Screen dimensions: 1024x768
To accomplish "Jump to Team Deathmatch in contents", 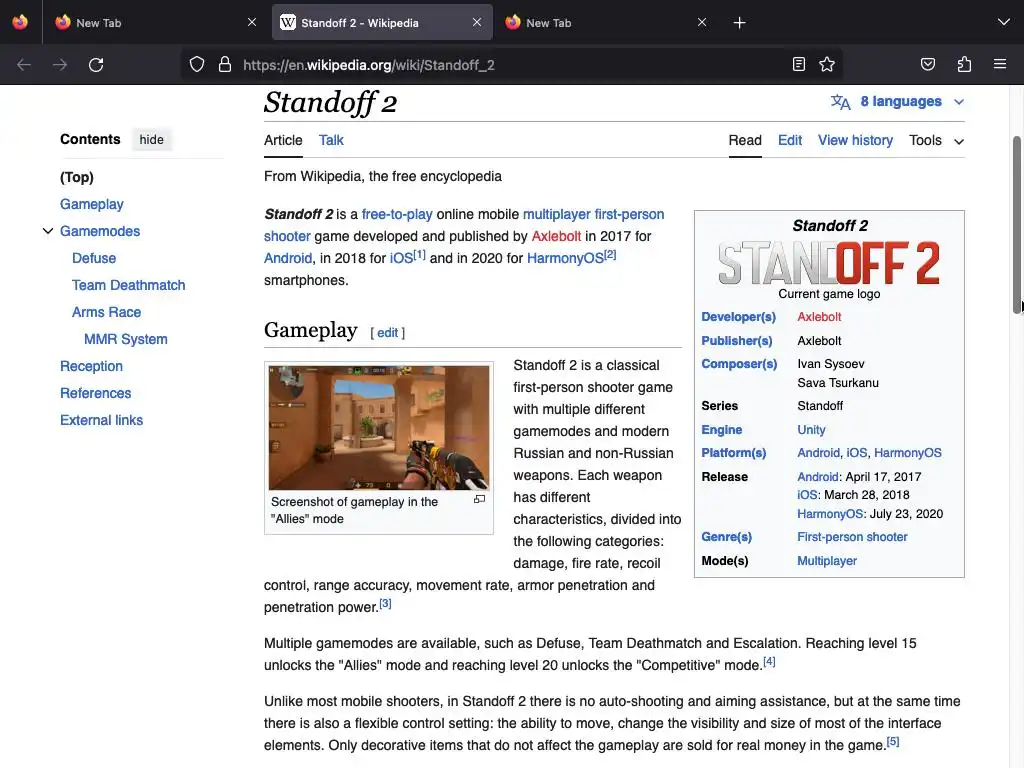I will point(129,285).
